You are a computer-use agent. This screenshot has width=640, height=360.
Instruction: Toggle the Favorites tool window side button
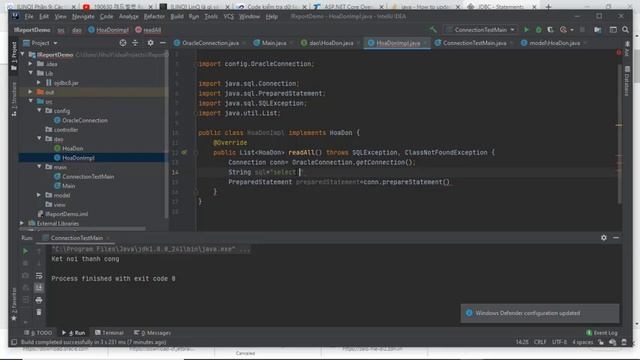click(x=14, y=304)
